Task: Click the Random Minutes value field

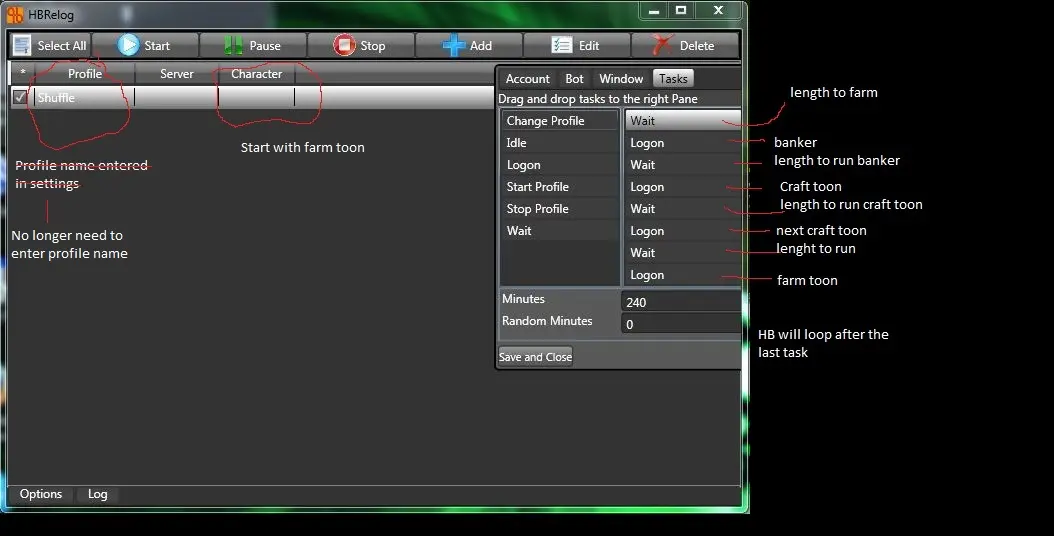Action: (680, 324)
